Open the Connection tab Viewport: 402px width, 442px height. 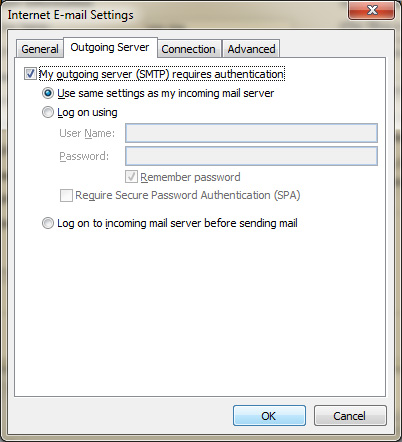click(x=189, y=49)
